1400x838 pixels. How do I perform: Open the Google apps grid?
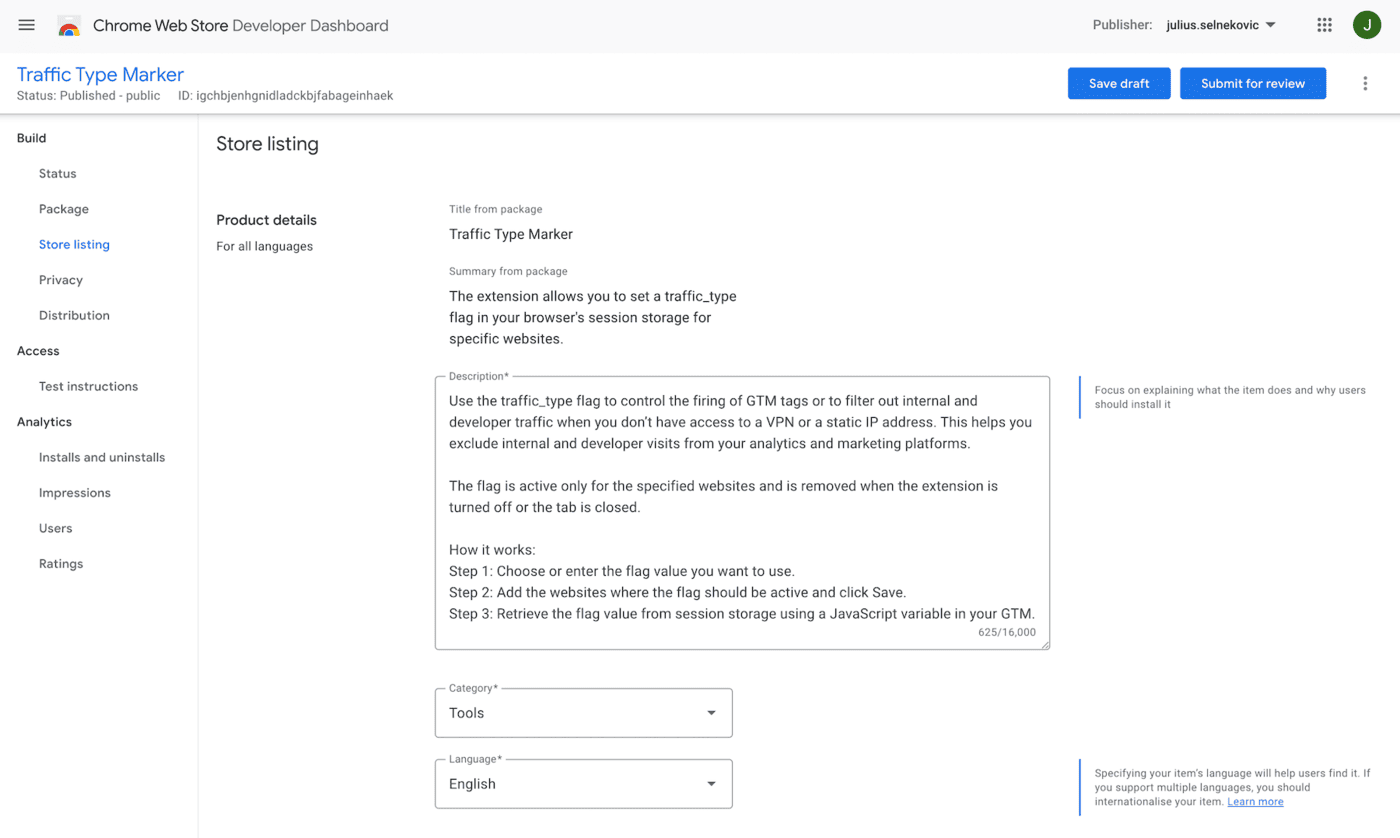(x=1324, y=24)
